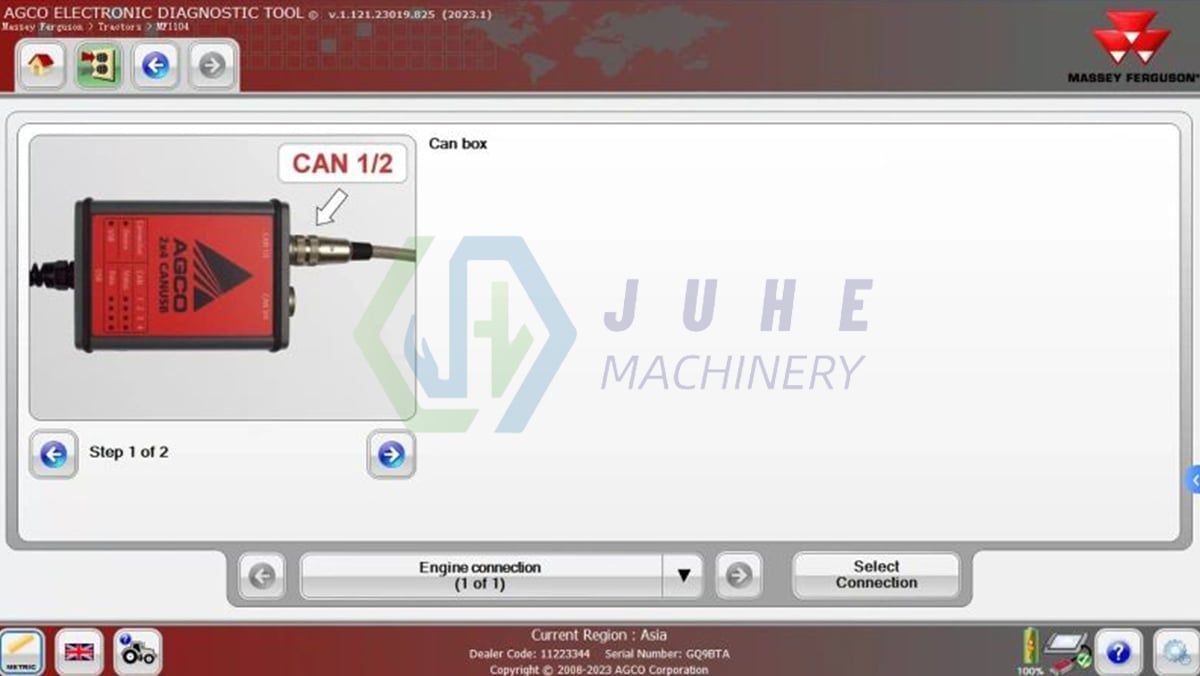Click the Home icon in the toolbar
This screenshot has height=676, width=1200.
click(41, 66)
